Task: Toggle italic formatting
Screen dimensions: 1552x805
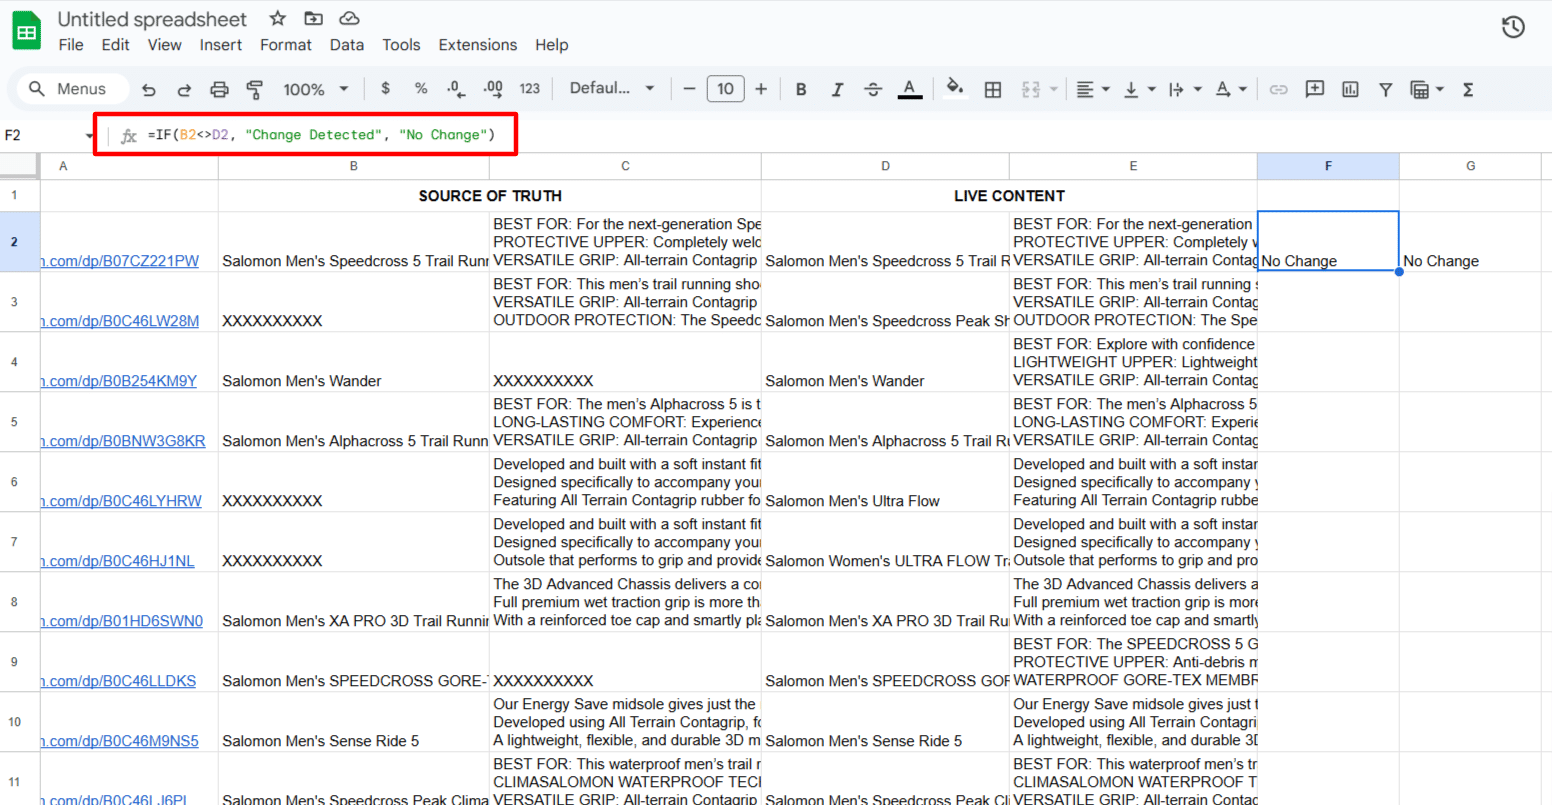Action: point(837,90)
